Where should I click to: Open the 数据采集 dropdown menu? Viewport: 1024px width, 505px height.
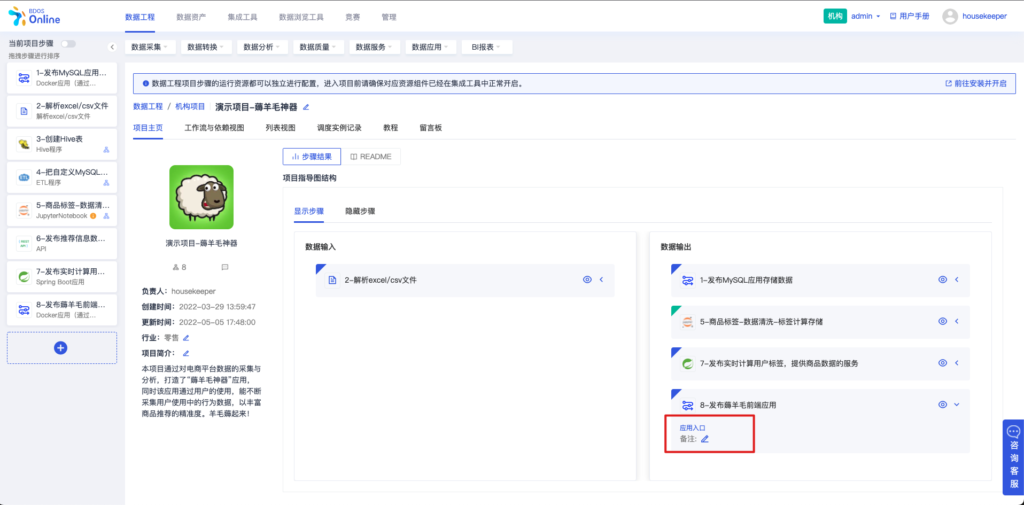coord(150,47)
